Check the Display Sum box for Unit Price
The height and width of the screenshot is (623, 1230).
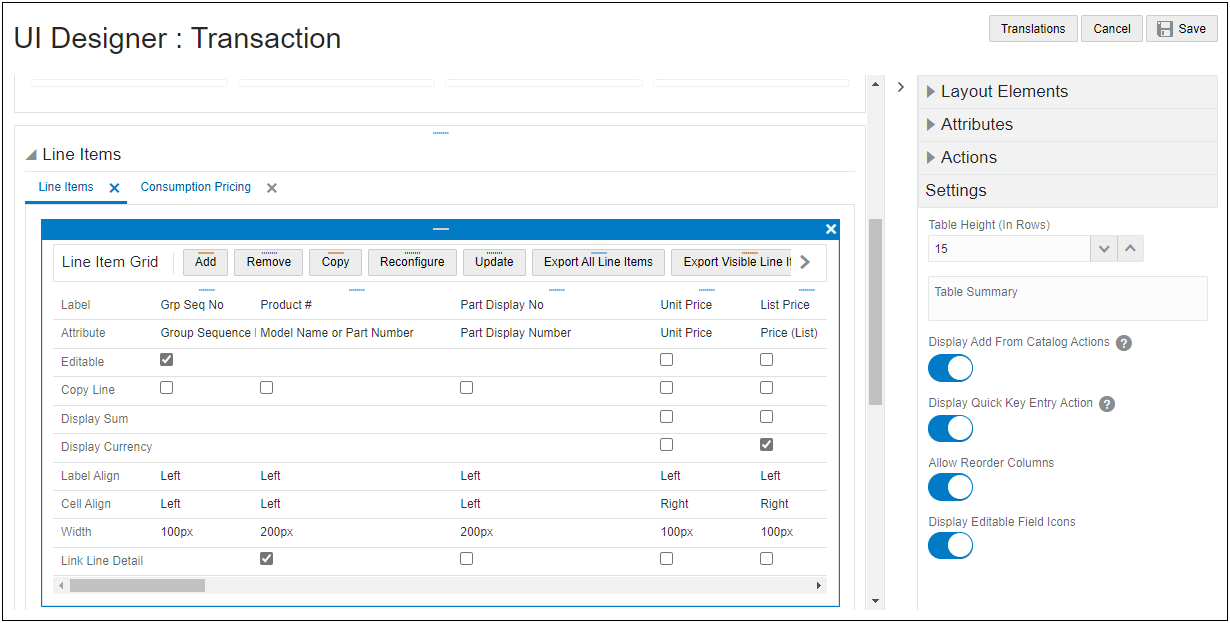(667, 416)
